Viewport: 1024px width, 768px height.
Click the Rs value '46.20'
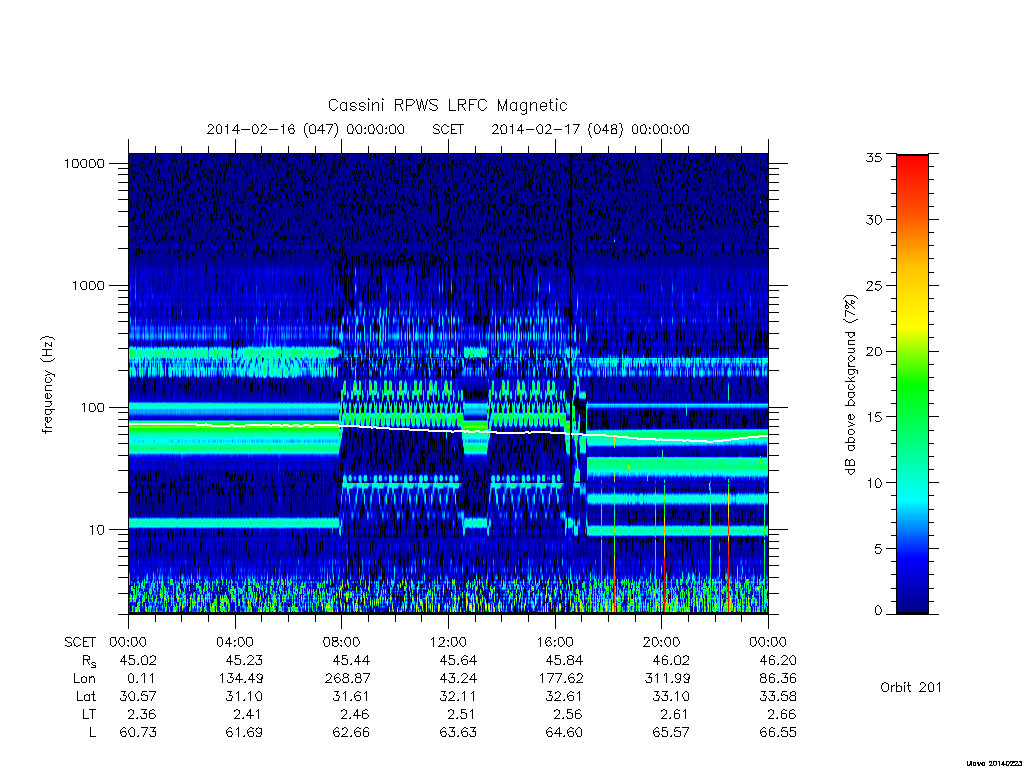[x=778, y=660]
